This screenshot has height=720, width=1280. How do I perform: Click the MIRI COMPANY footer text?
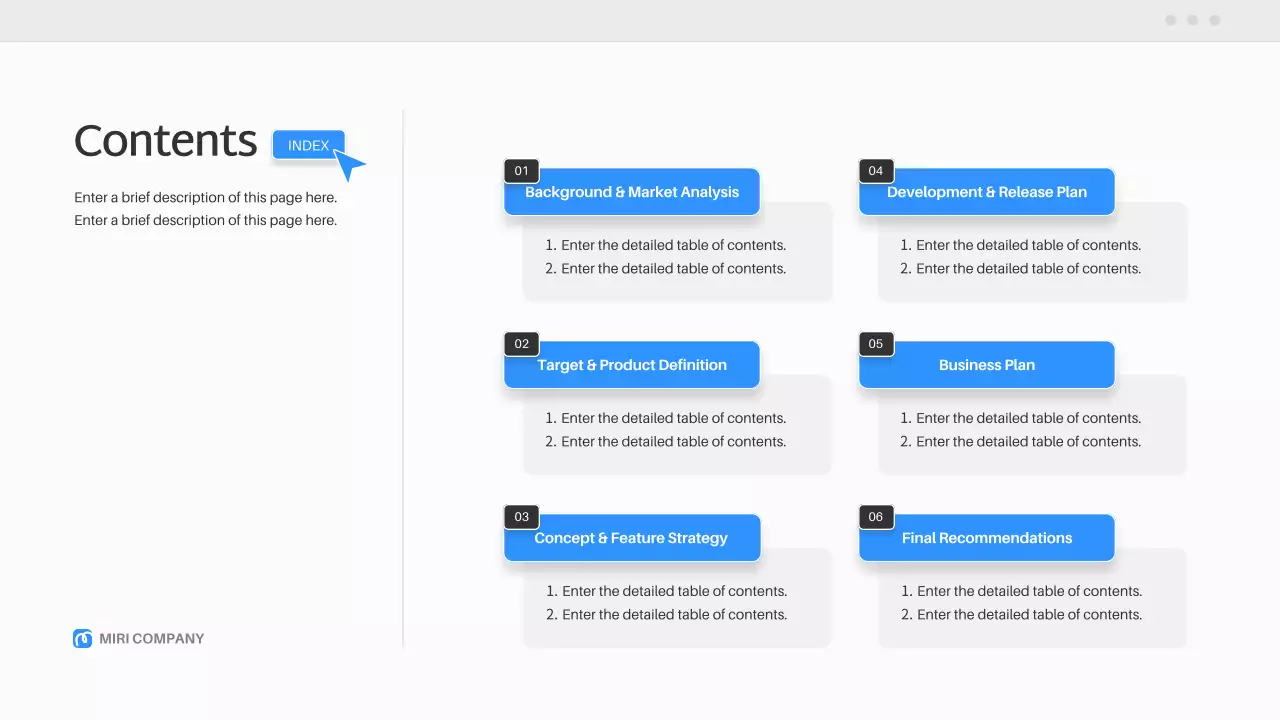click(152, 639)
